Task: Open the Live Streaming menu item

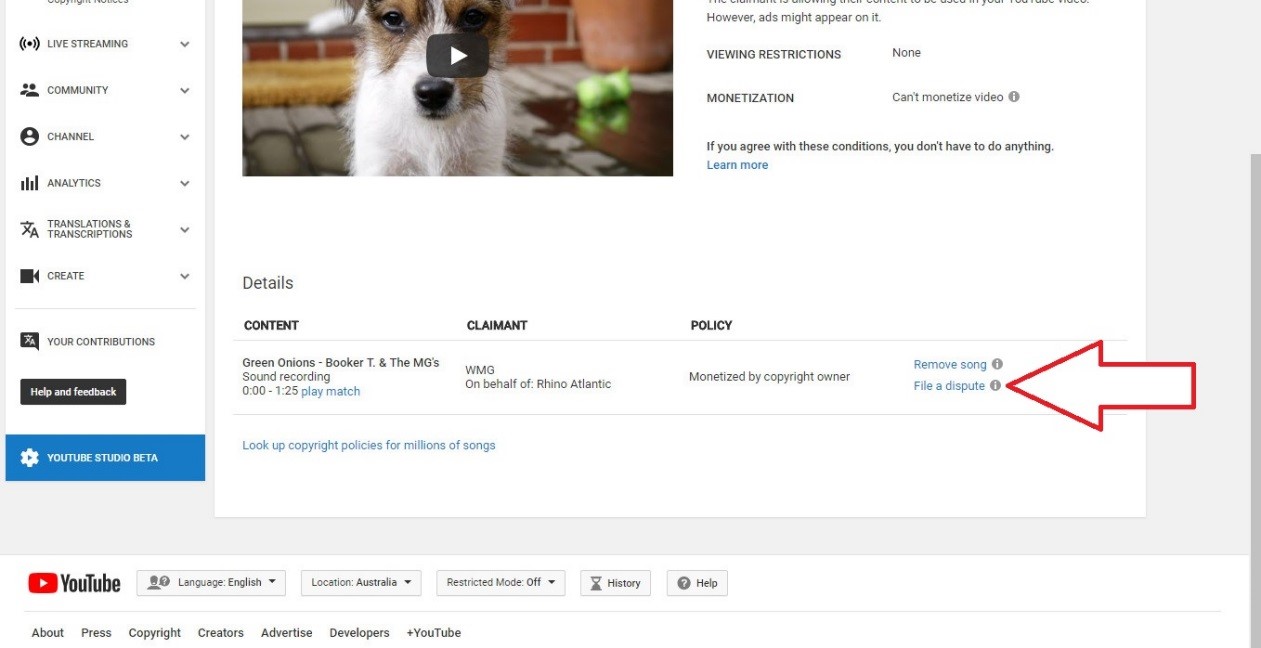Action: click(105, 44)
